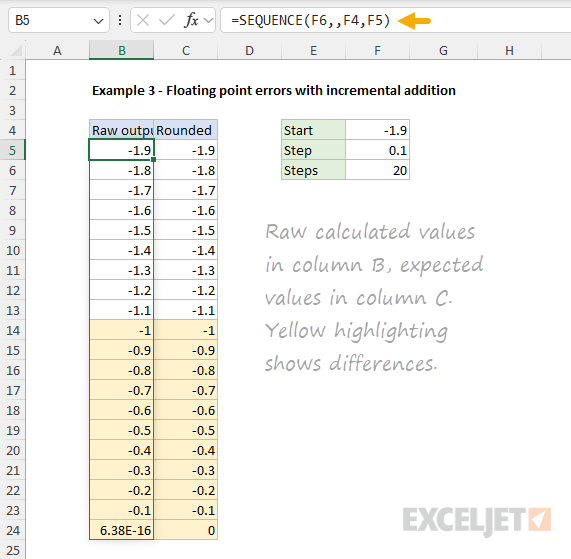This screenshot has height=559, width=571.
Task: Select cell C24 containing 0
Action: (x=186, y=530)
